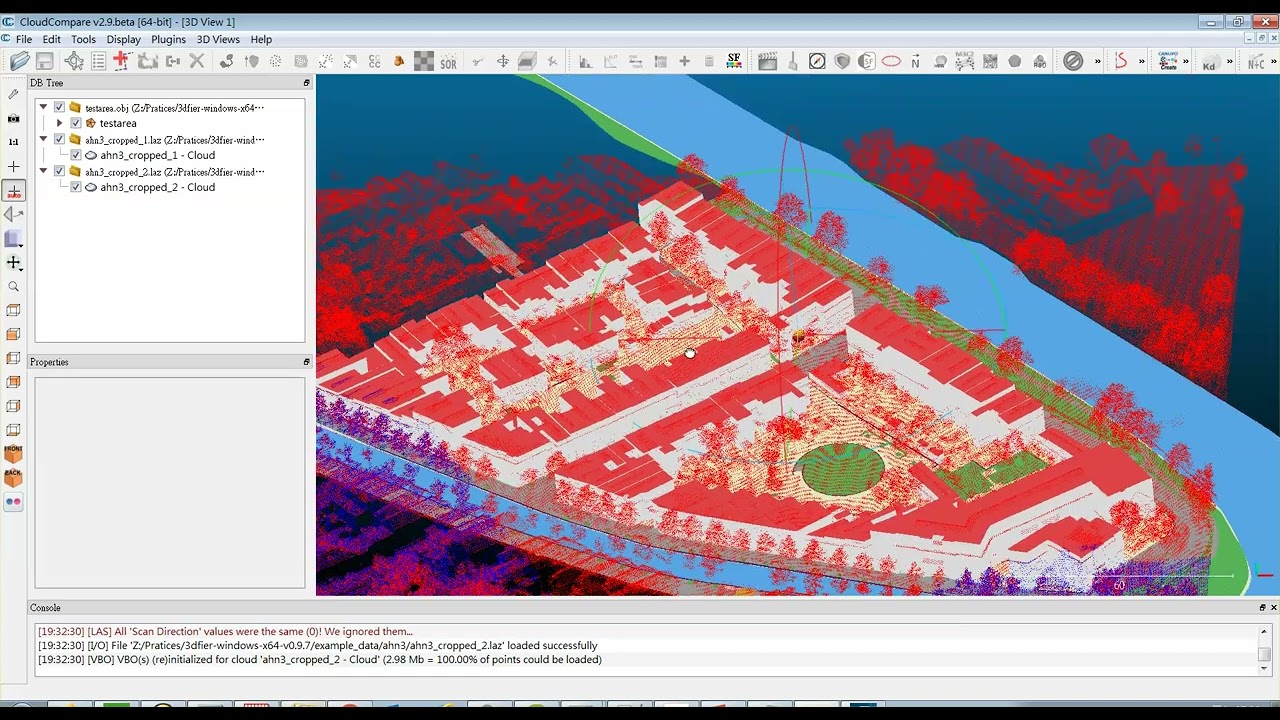This screenshot has width=1280, height=720.
Task: Uncheck the testarea mesh checkbox
Action: (x=75, y=123)
